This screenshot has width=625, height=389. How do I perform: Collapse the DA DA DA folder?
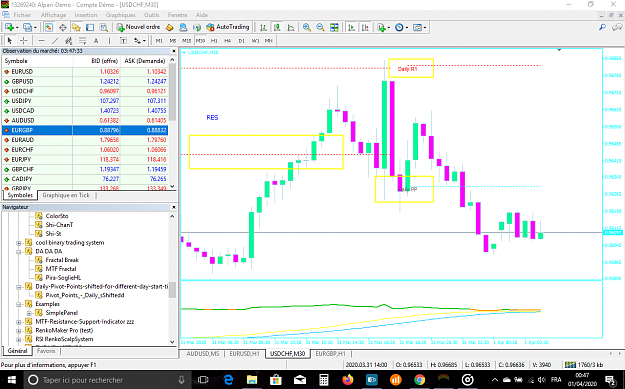[x=19, y=251]
